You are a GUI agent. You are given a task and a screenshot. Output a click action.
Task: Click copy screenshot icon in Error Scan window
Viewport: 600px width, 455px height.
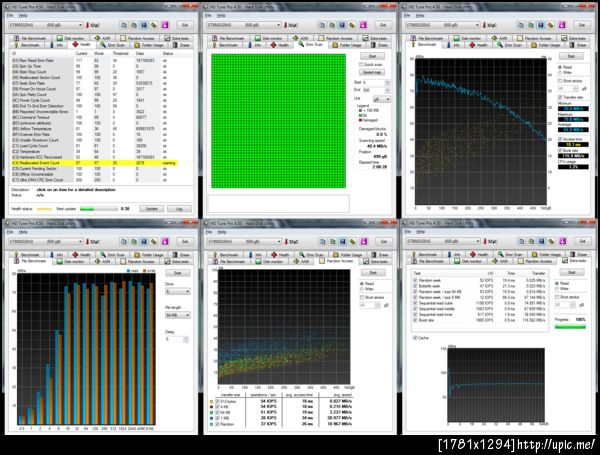(x=332, y=25)
